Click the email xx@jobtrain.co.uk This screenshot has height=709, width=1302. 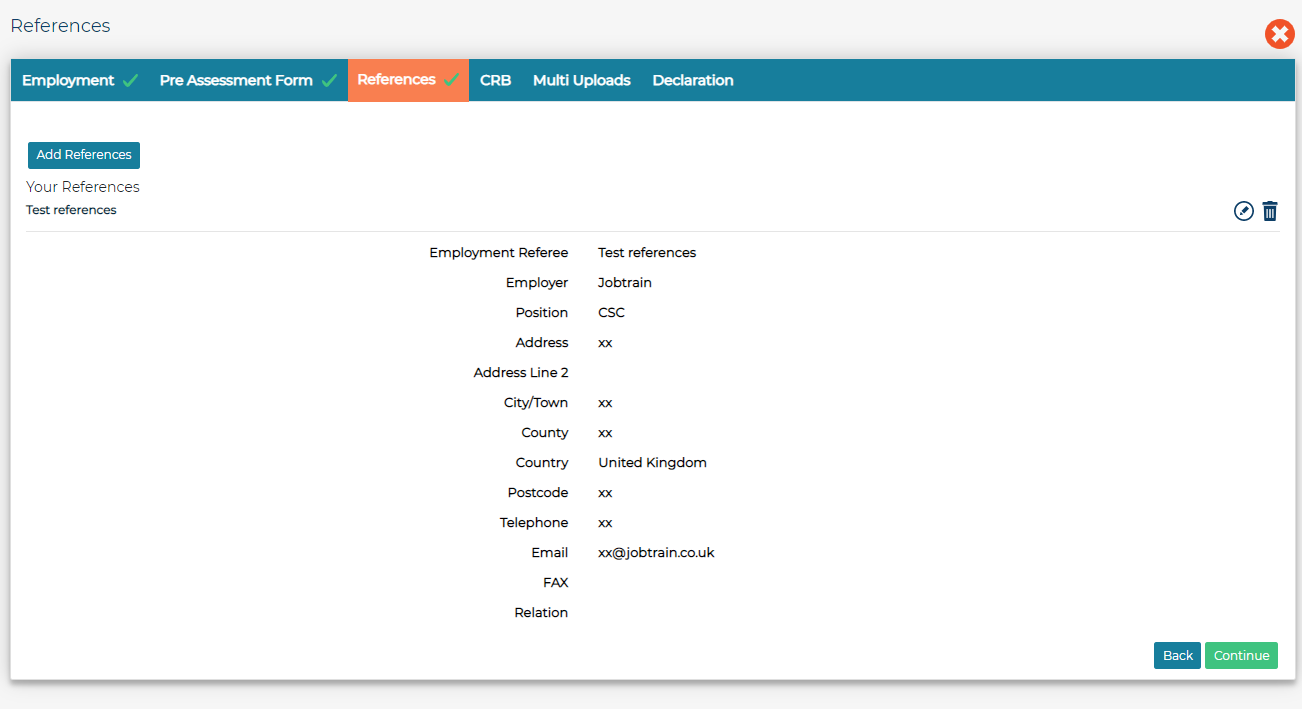[656, 552]
